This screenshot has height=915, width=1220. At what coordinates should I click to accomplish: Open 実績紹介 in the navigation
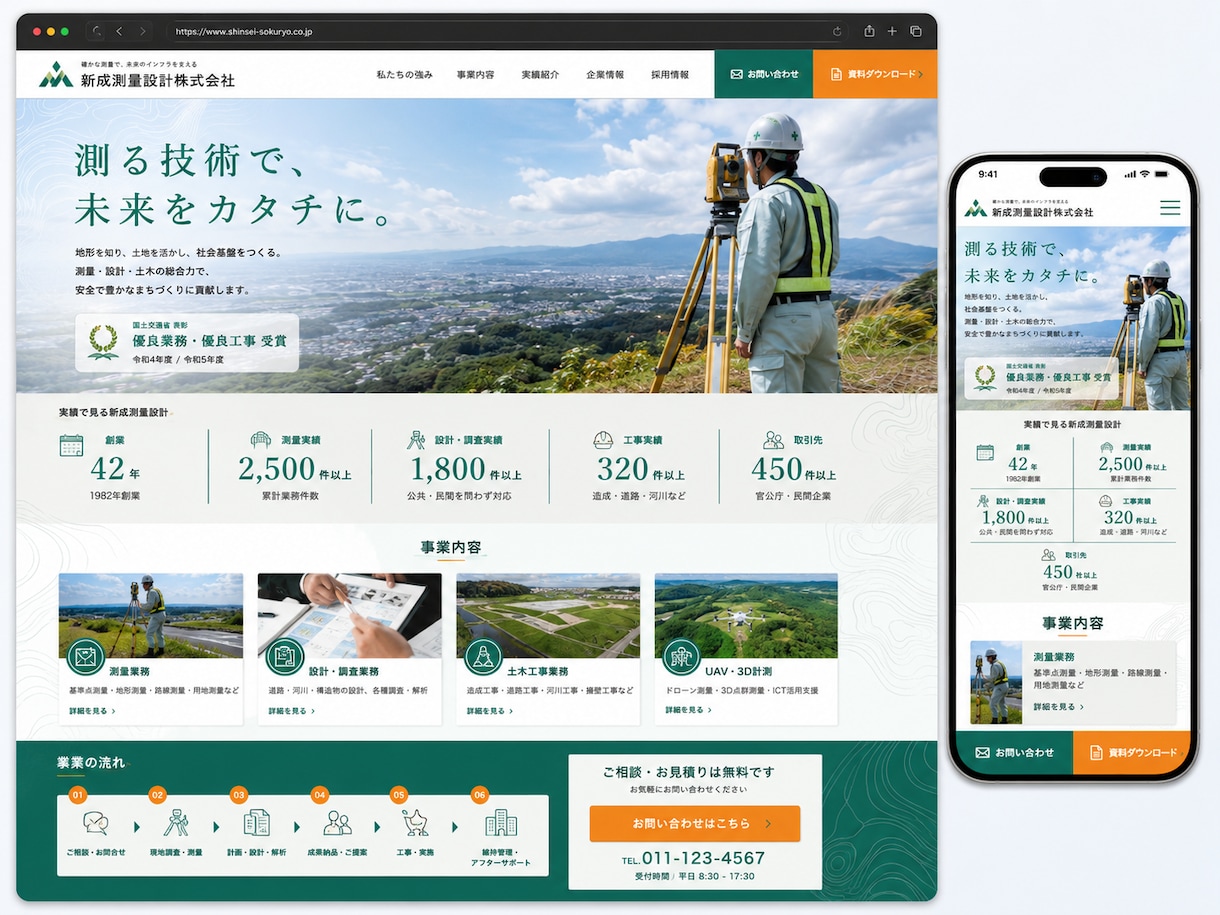coord(540,75)
